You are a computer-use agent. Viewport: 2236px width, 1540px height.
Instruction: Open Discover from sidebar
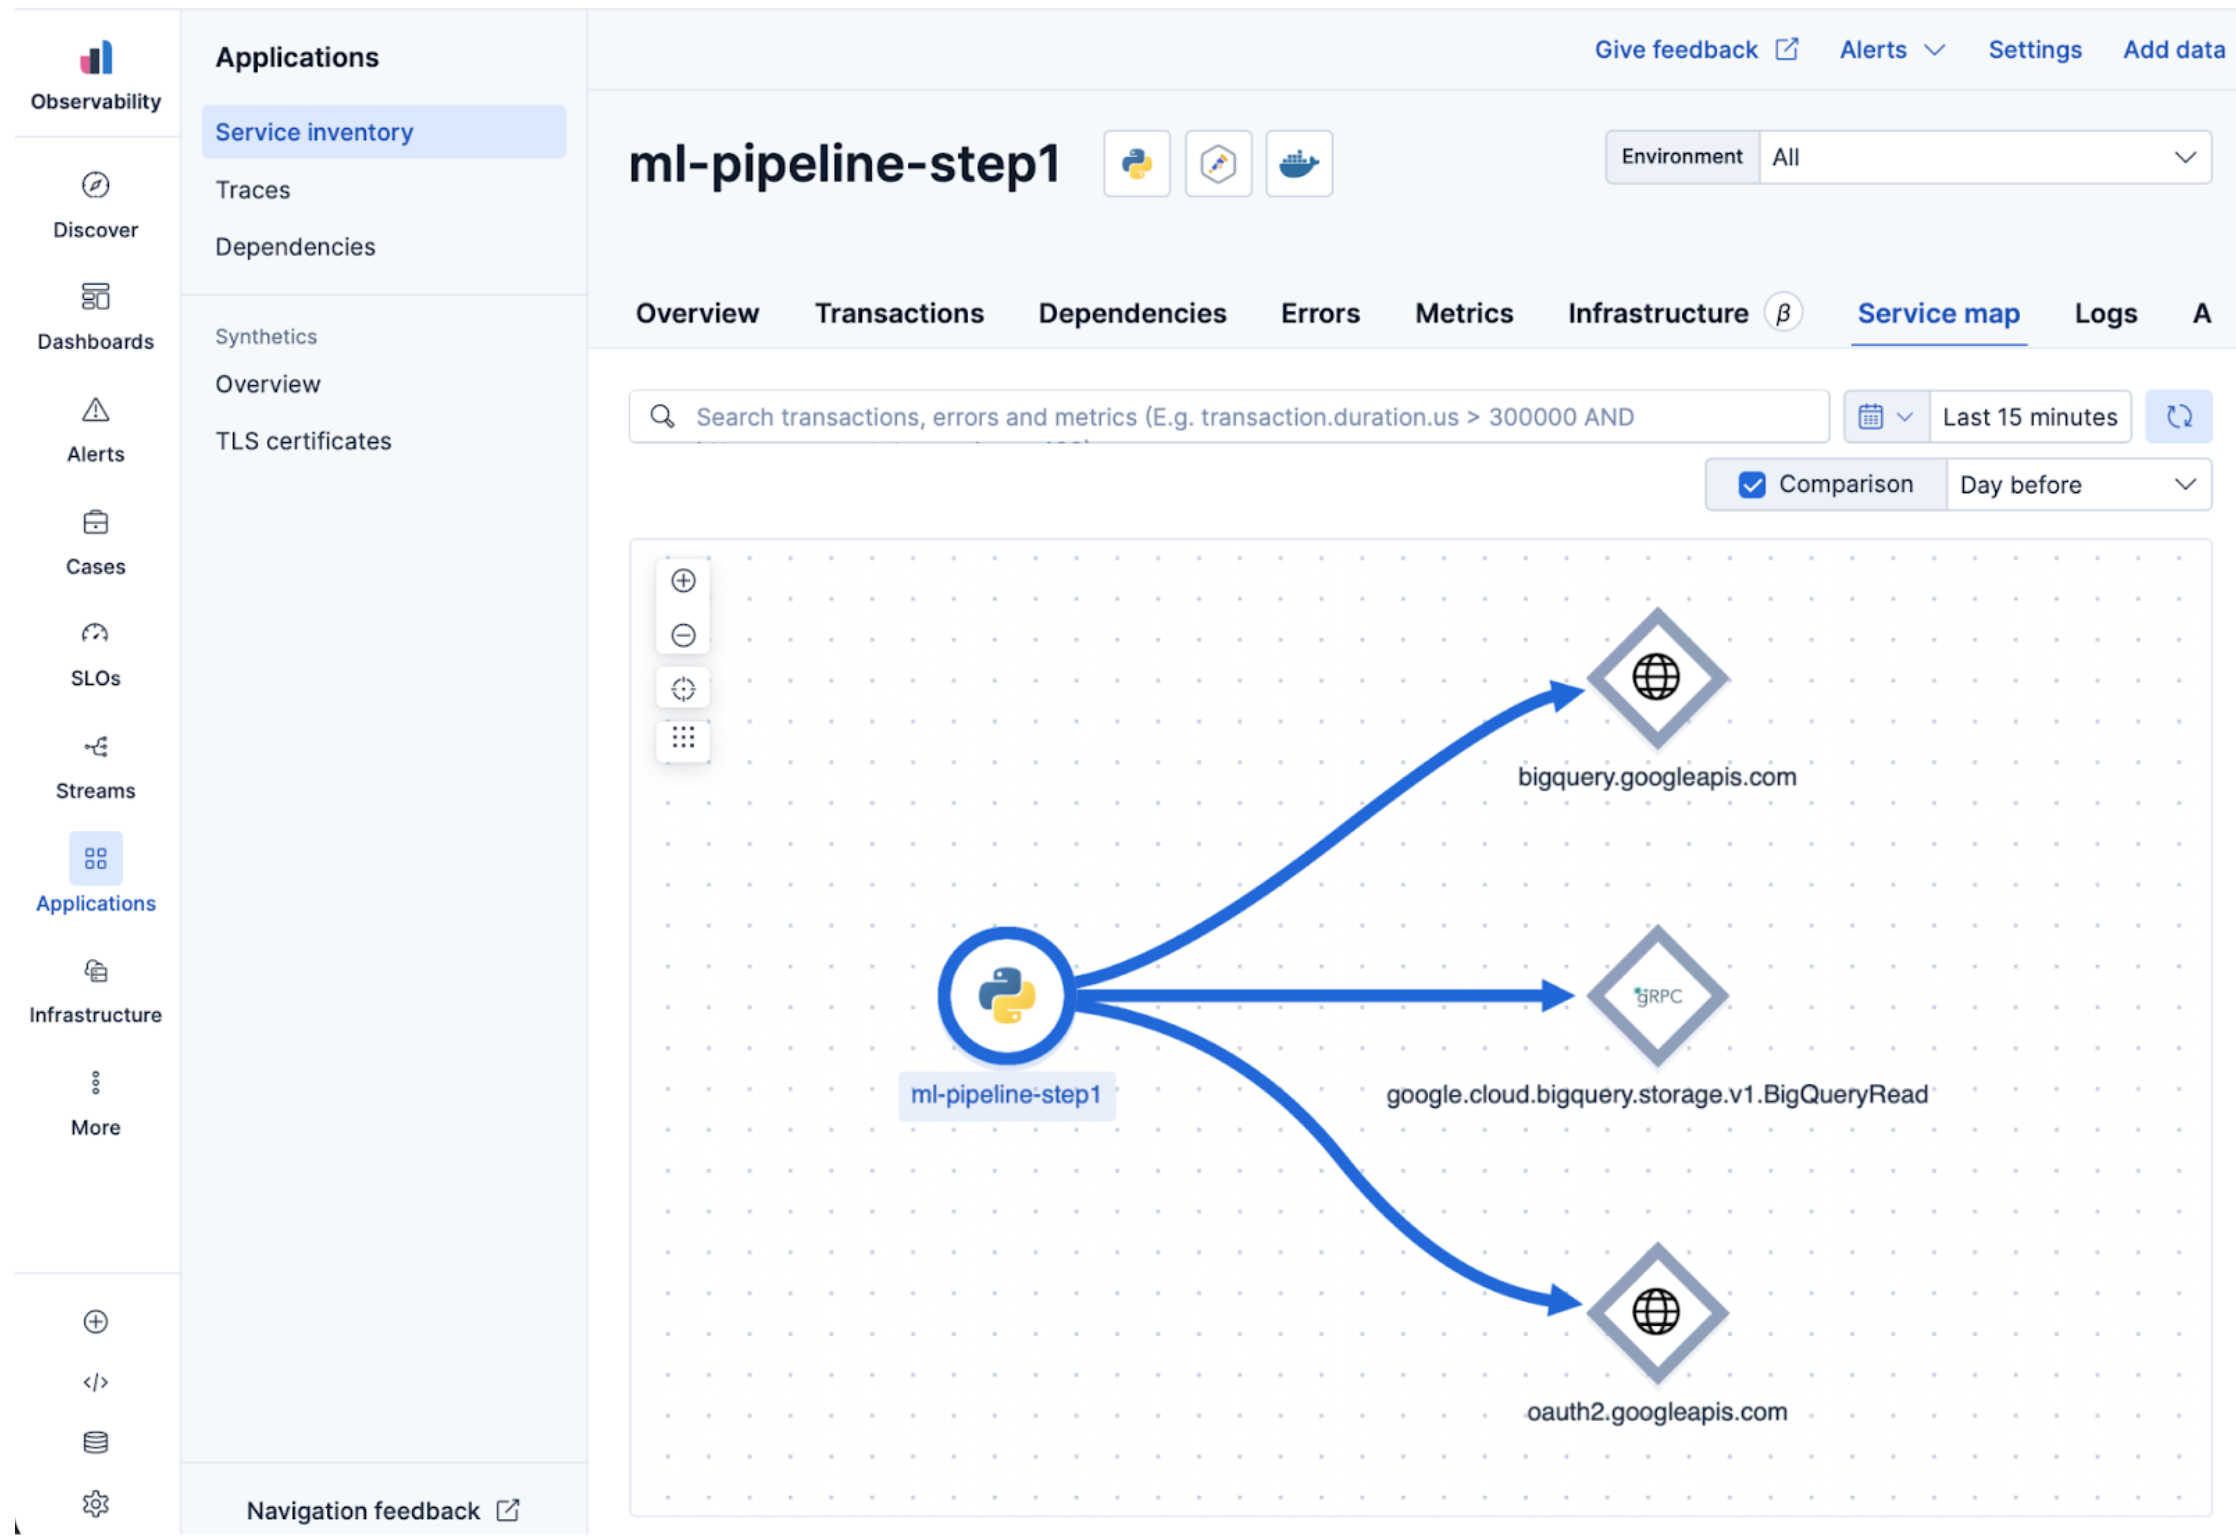(95, 205)
